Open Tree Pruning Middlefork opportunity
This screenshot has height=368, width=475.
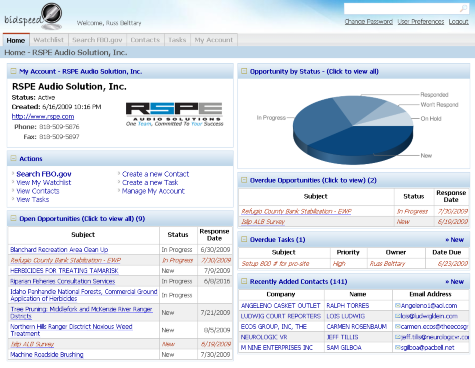(82, 313)
